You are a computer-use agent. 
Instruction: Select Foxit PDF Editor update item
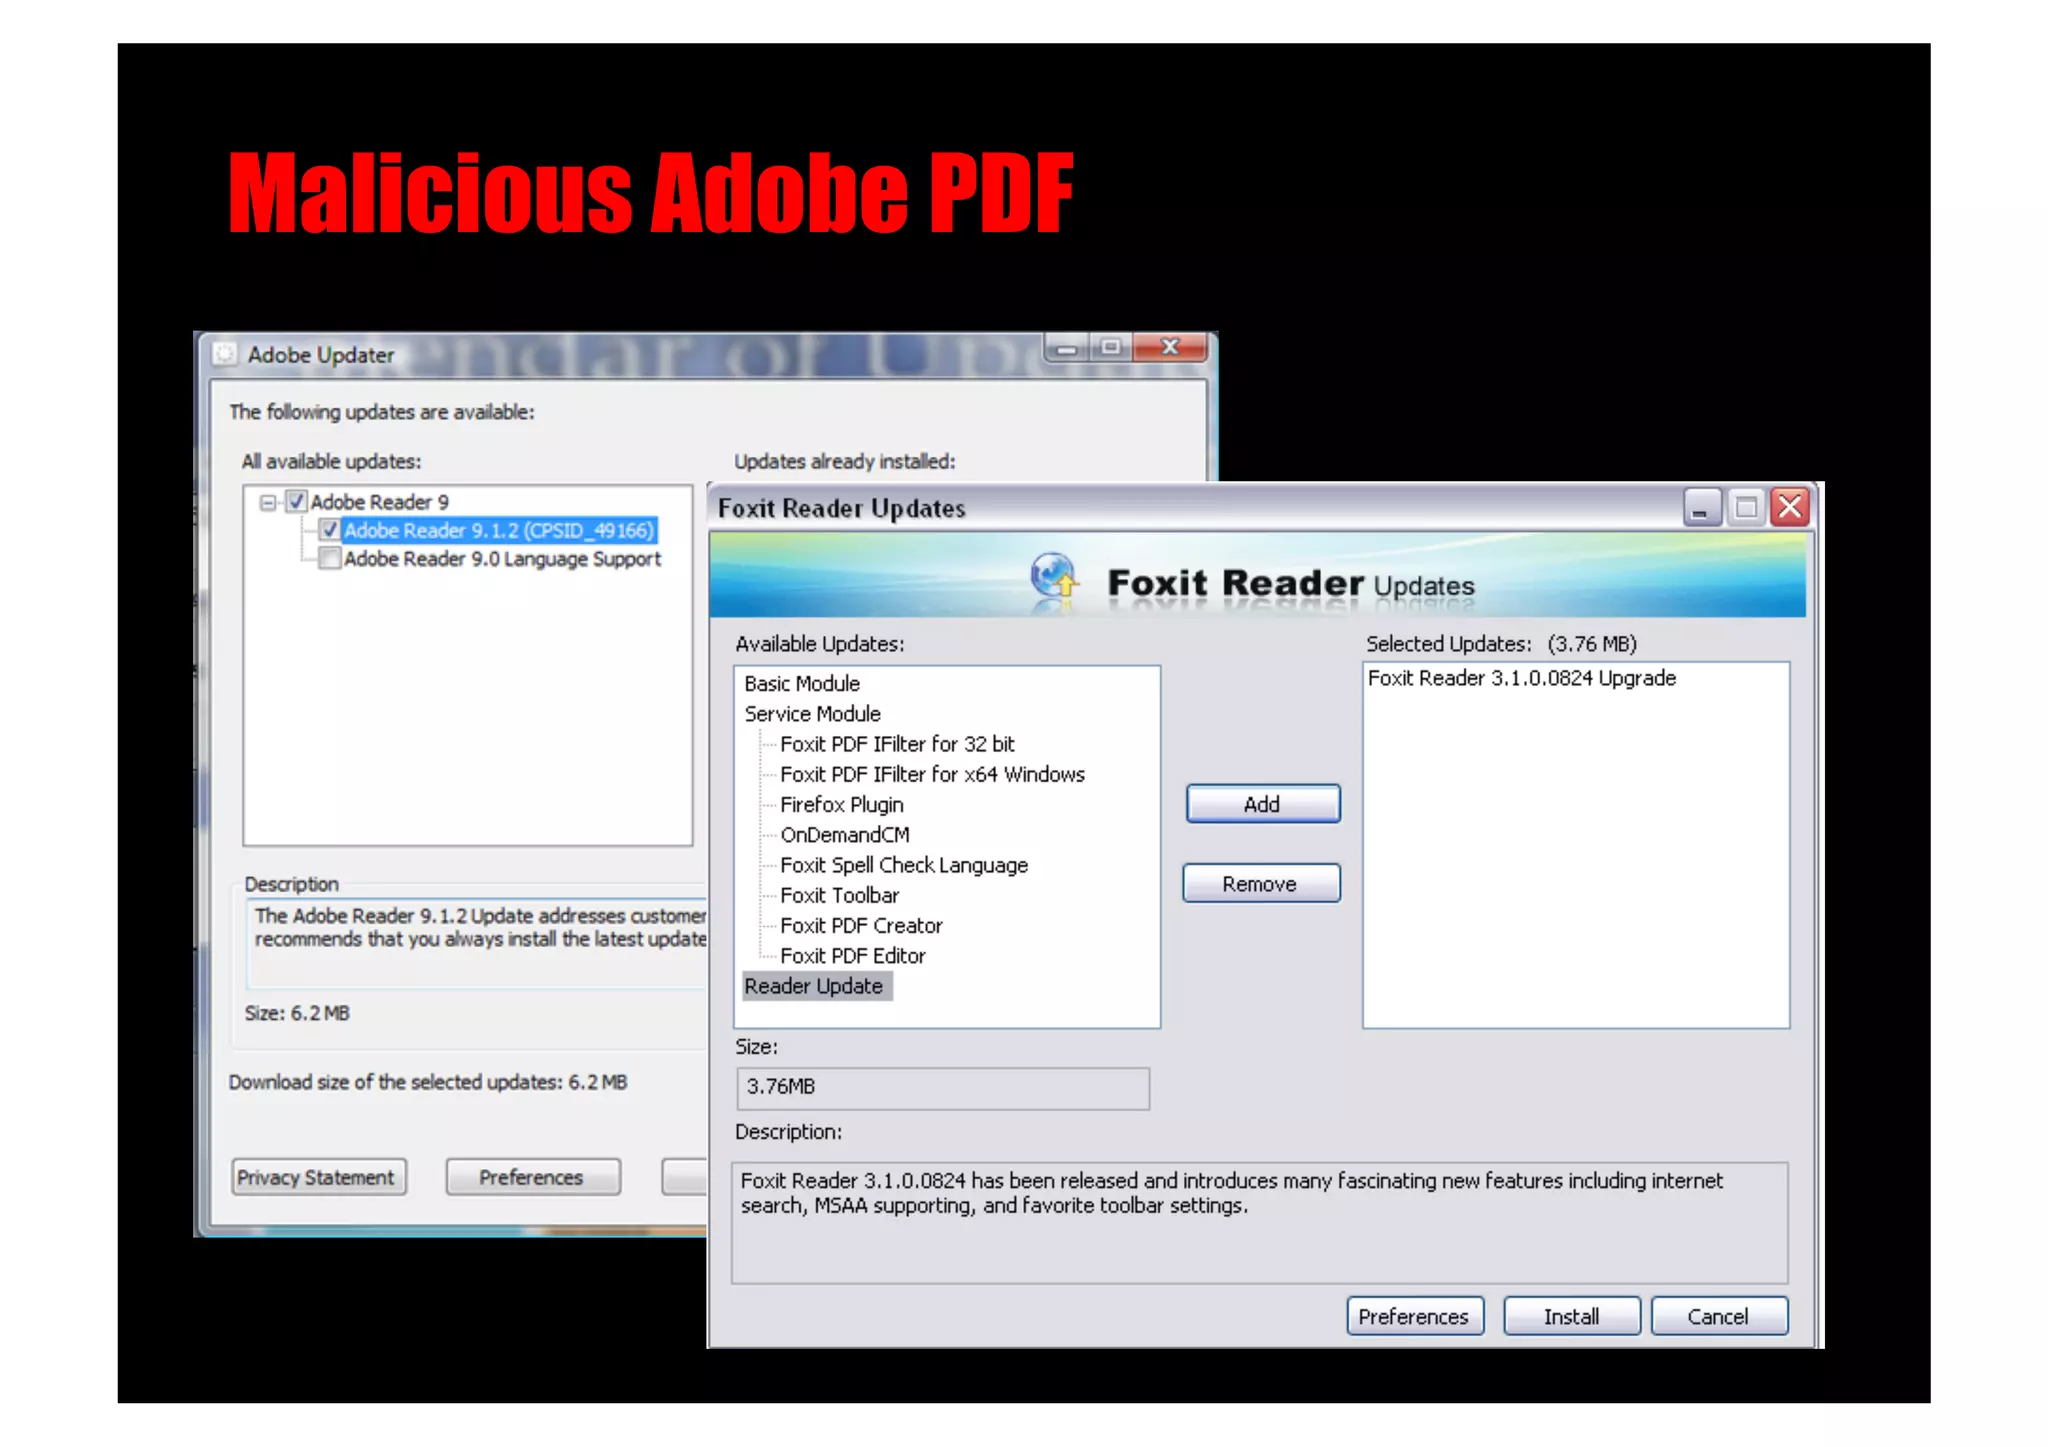(853, 956)
